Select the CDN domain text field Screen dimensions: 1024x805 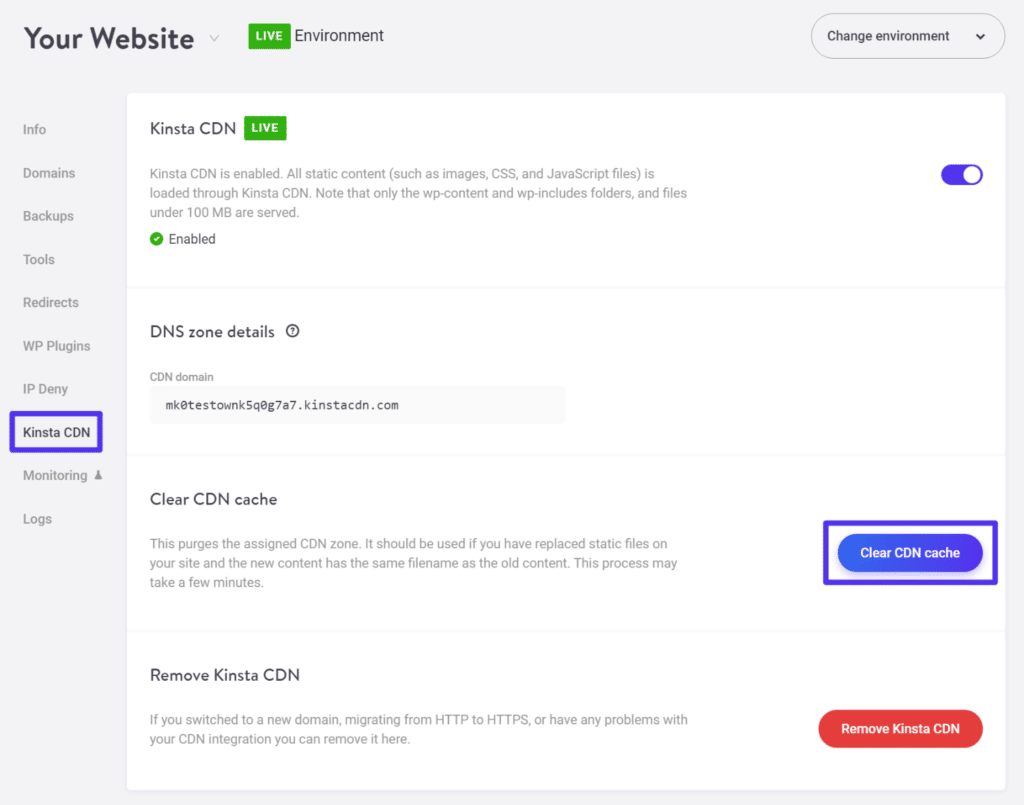click(357, 404)
